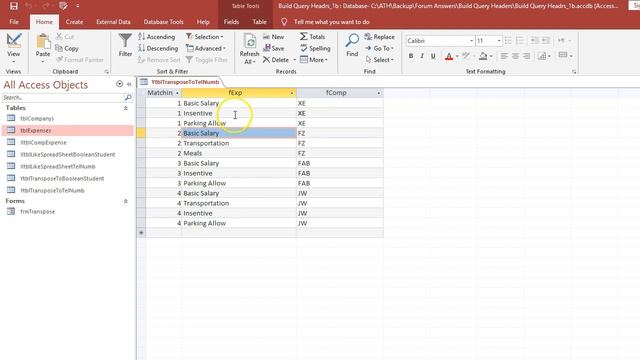
Task: Open the Selection filter dropdown
Action: tap(204, 37)
